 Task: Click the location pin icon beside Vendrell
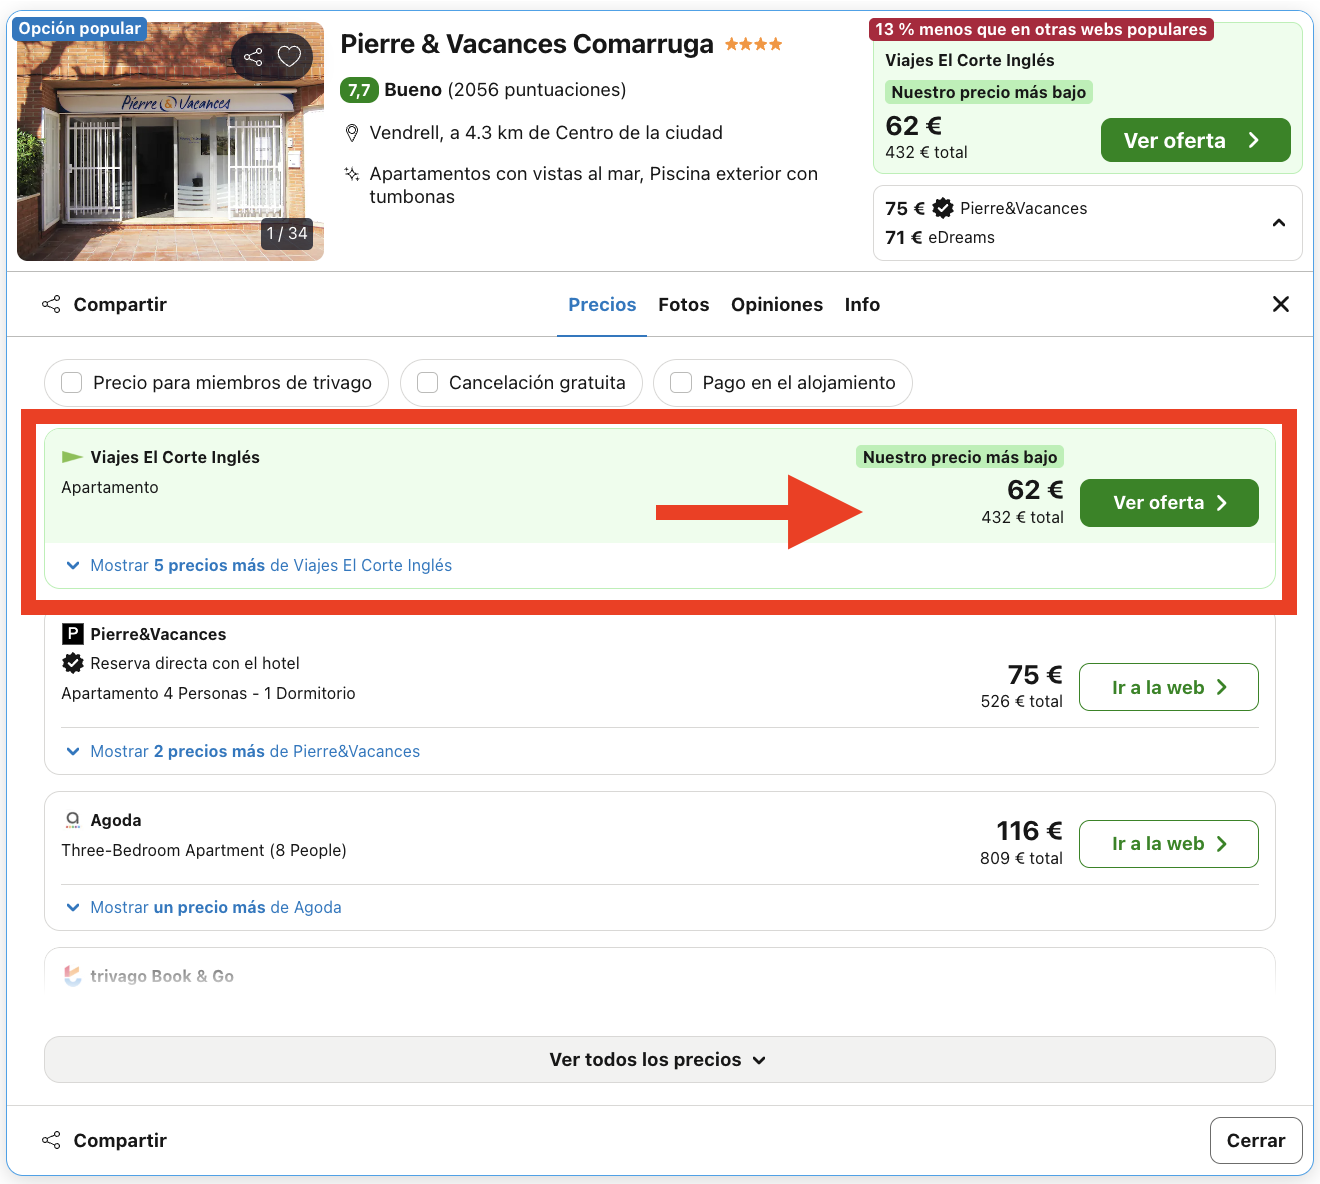click(352, 133)
